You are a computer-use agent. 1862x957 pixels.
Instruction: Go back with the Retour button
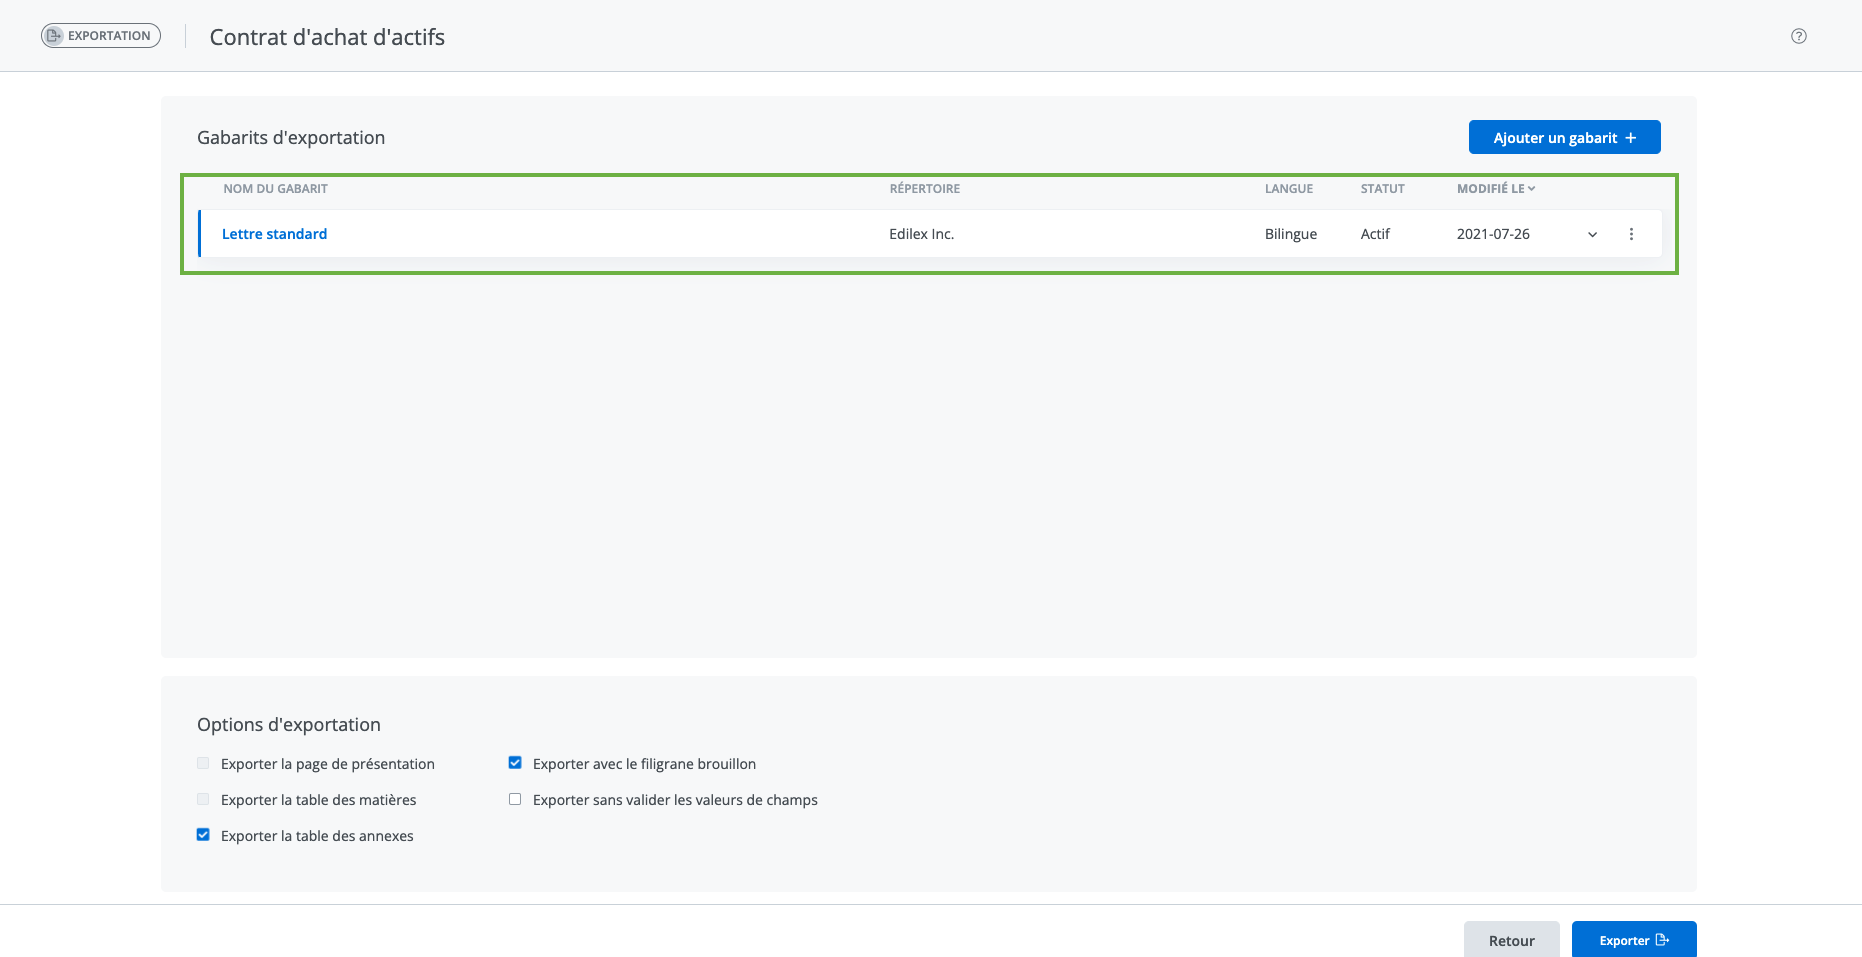[x=1511, y=940]
